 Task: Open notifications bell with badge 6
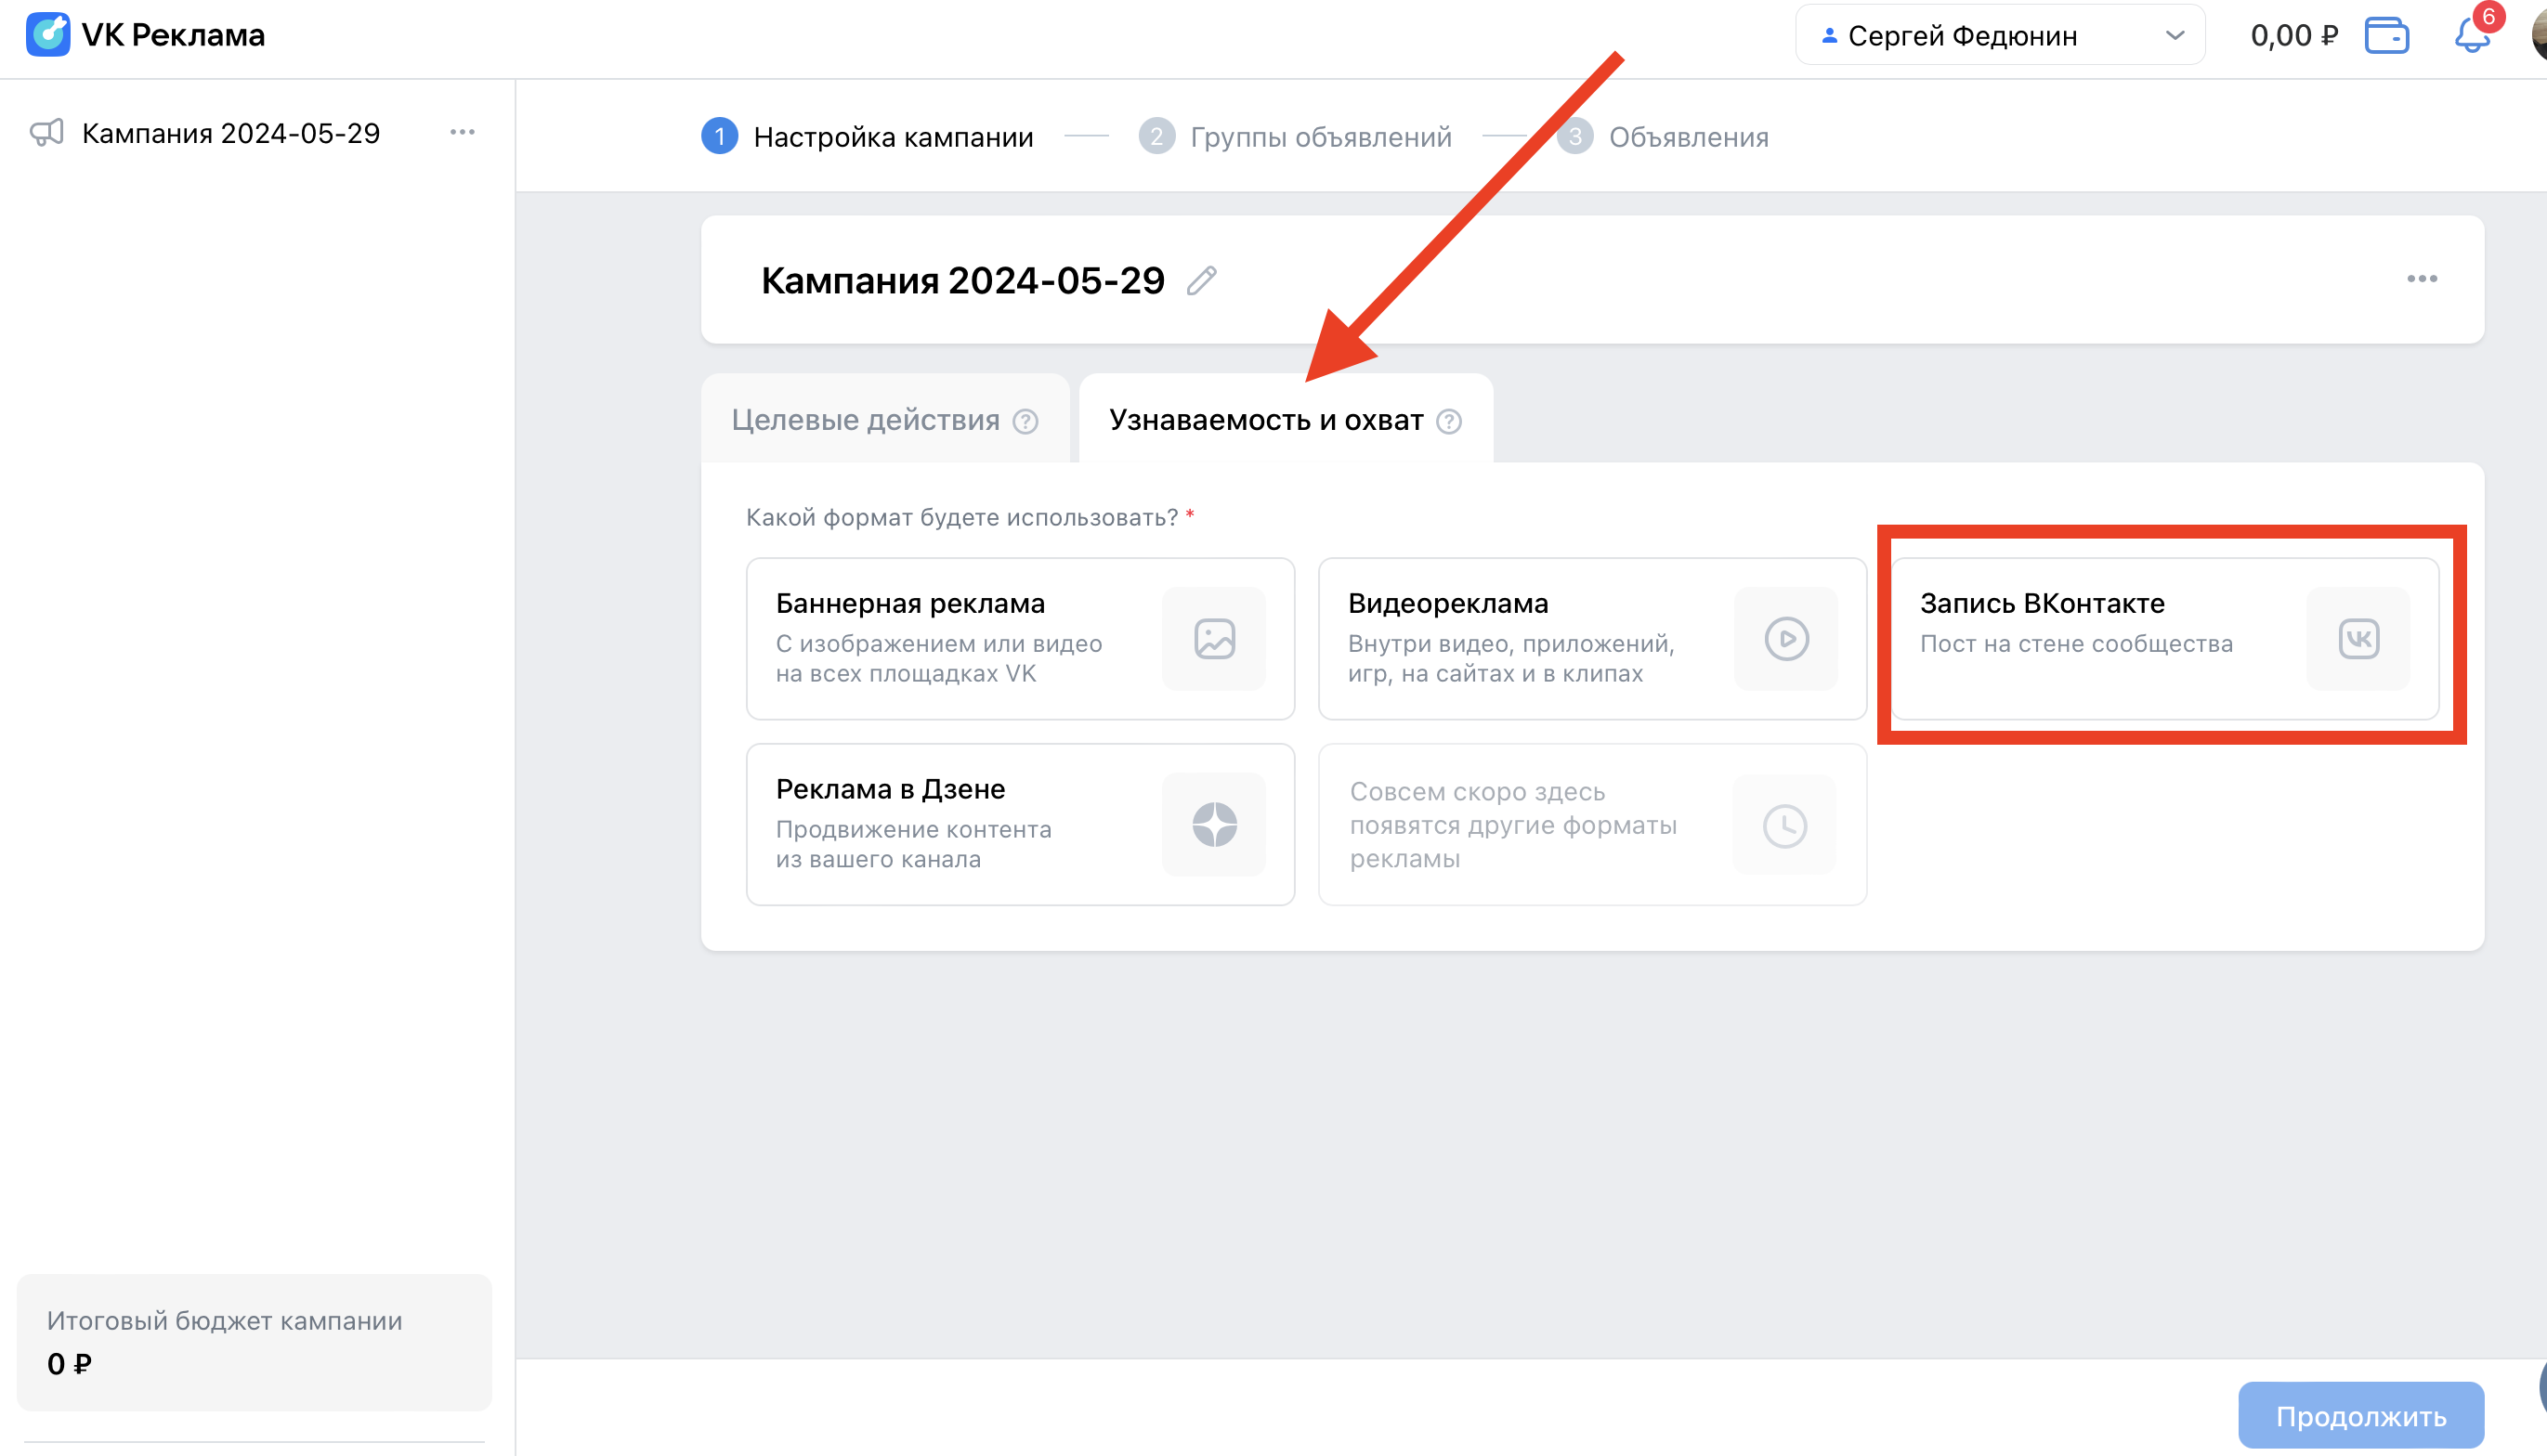click(2472, 36)
